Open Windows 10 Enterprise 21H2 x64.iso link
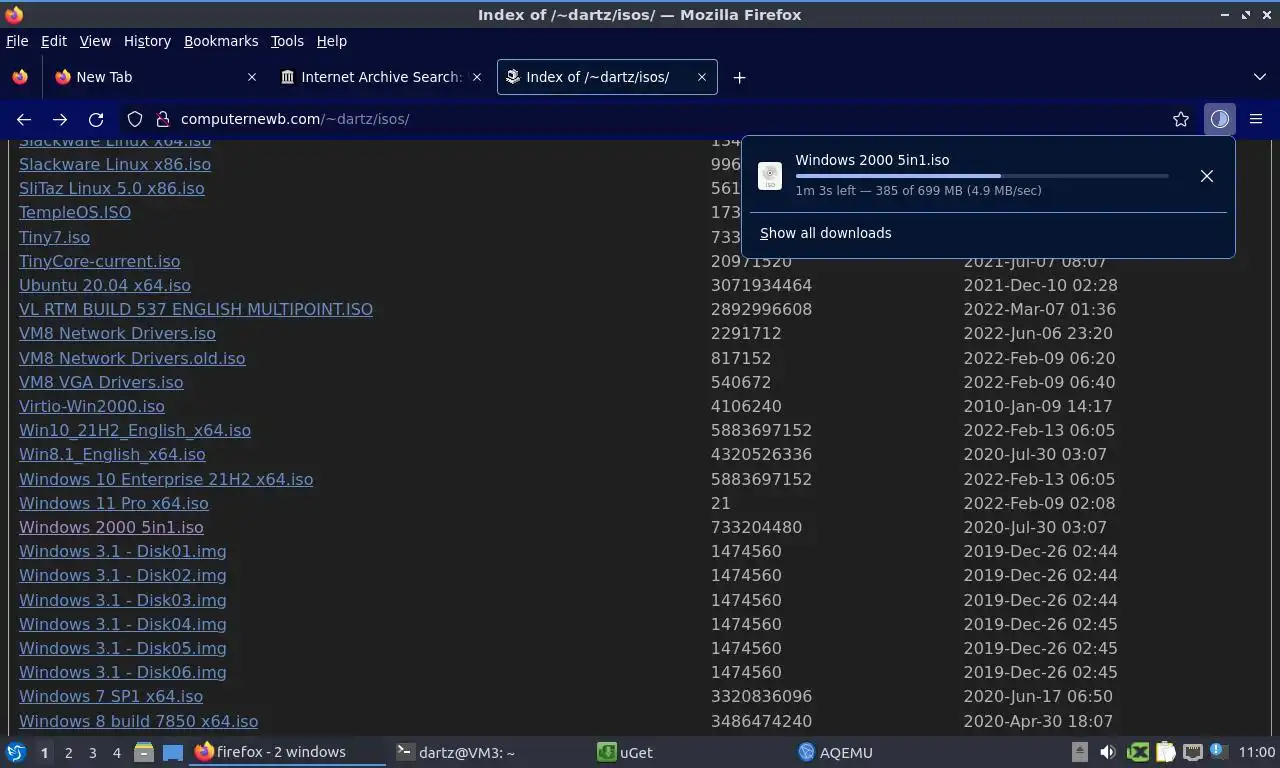 (x=166, y=479)
